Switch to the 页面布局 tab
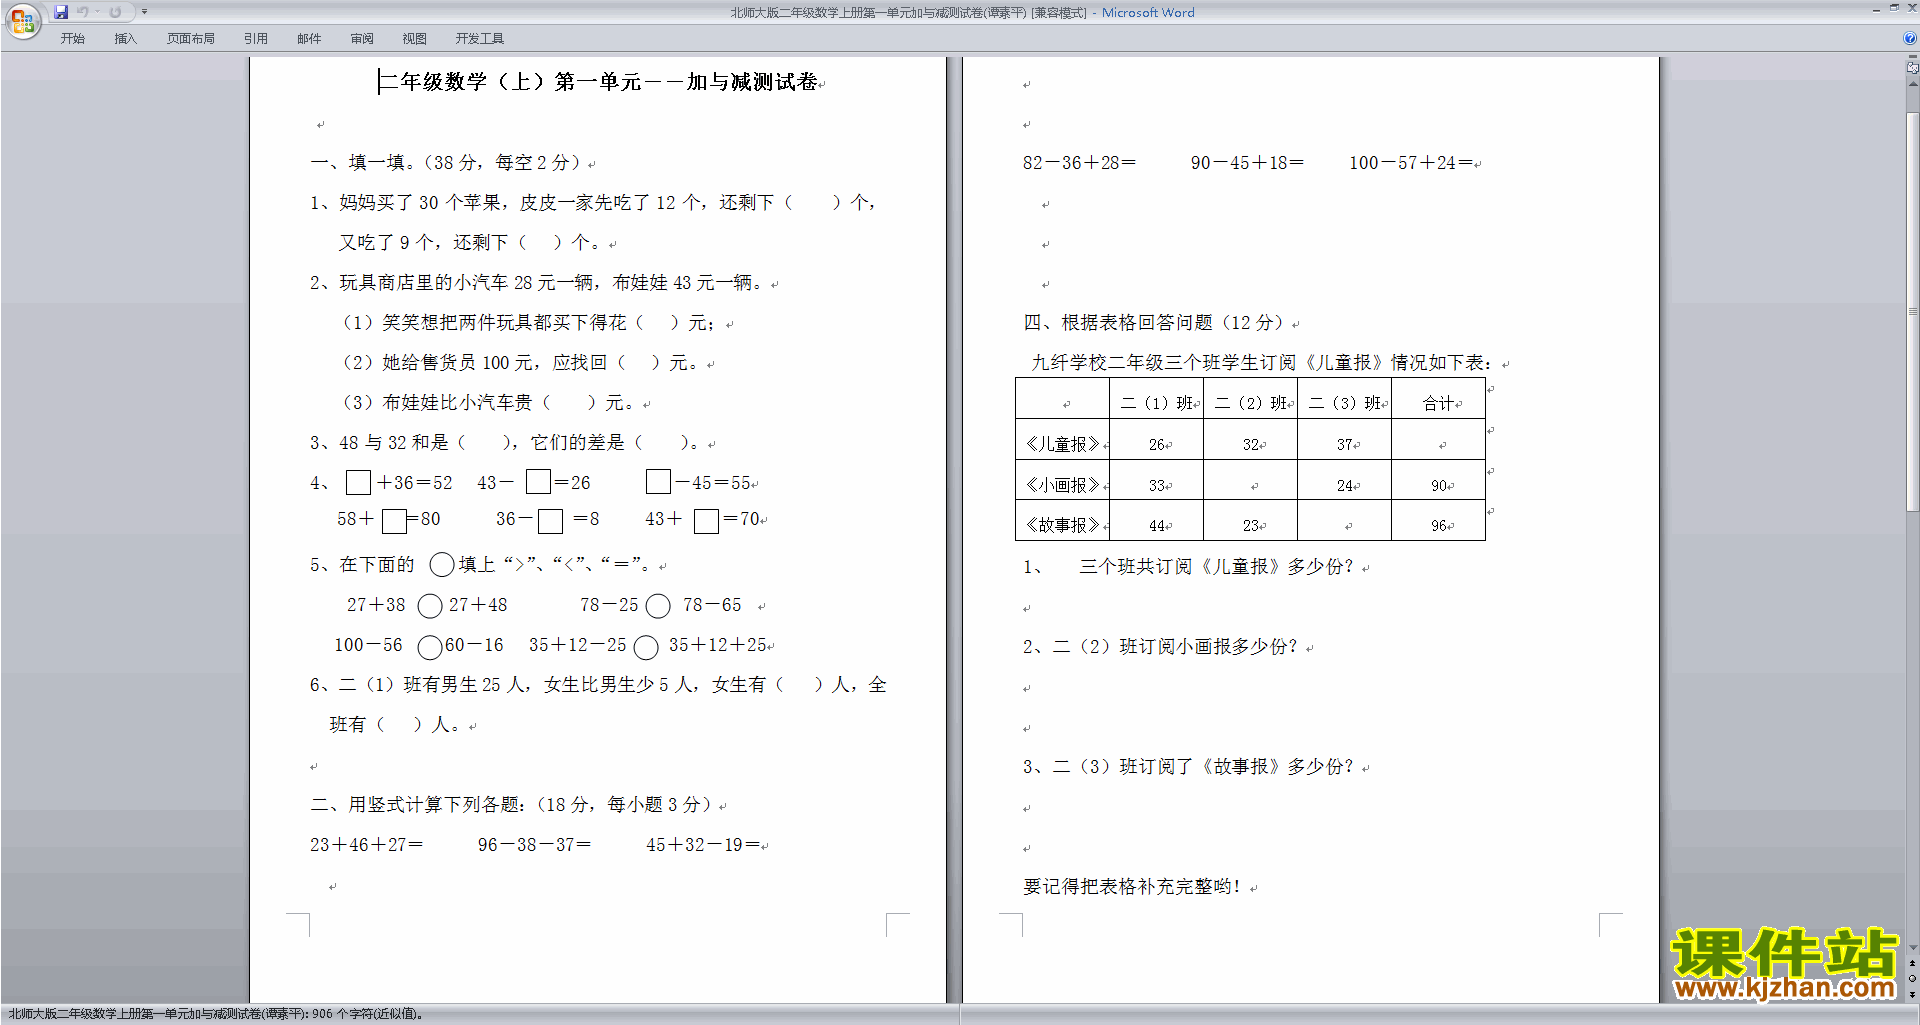1920x1025 pixels. tap(191, 38)
